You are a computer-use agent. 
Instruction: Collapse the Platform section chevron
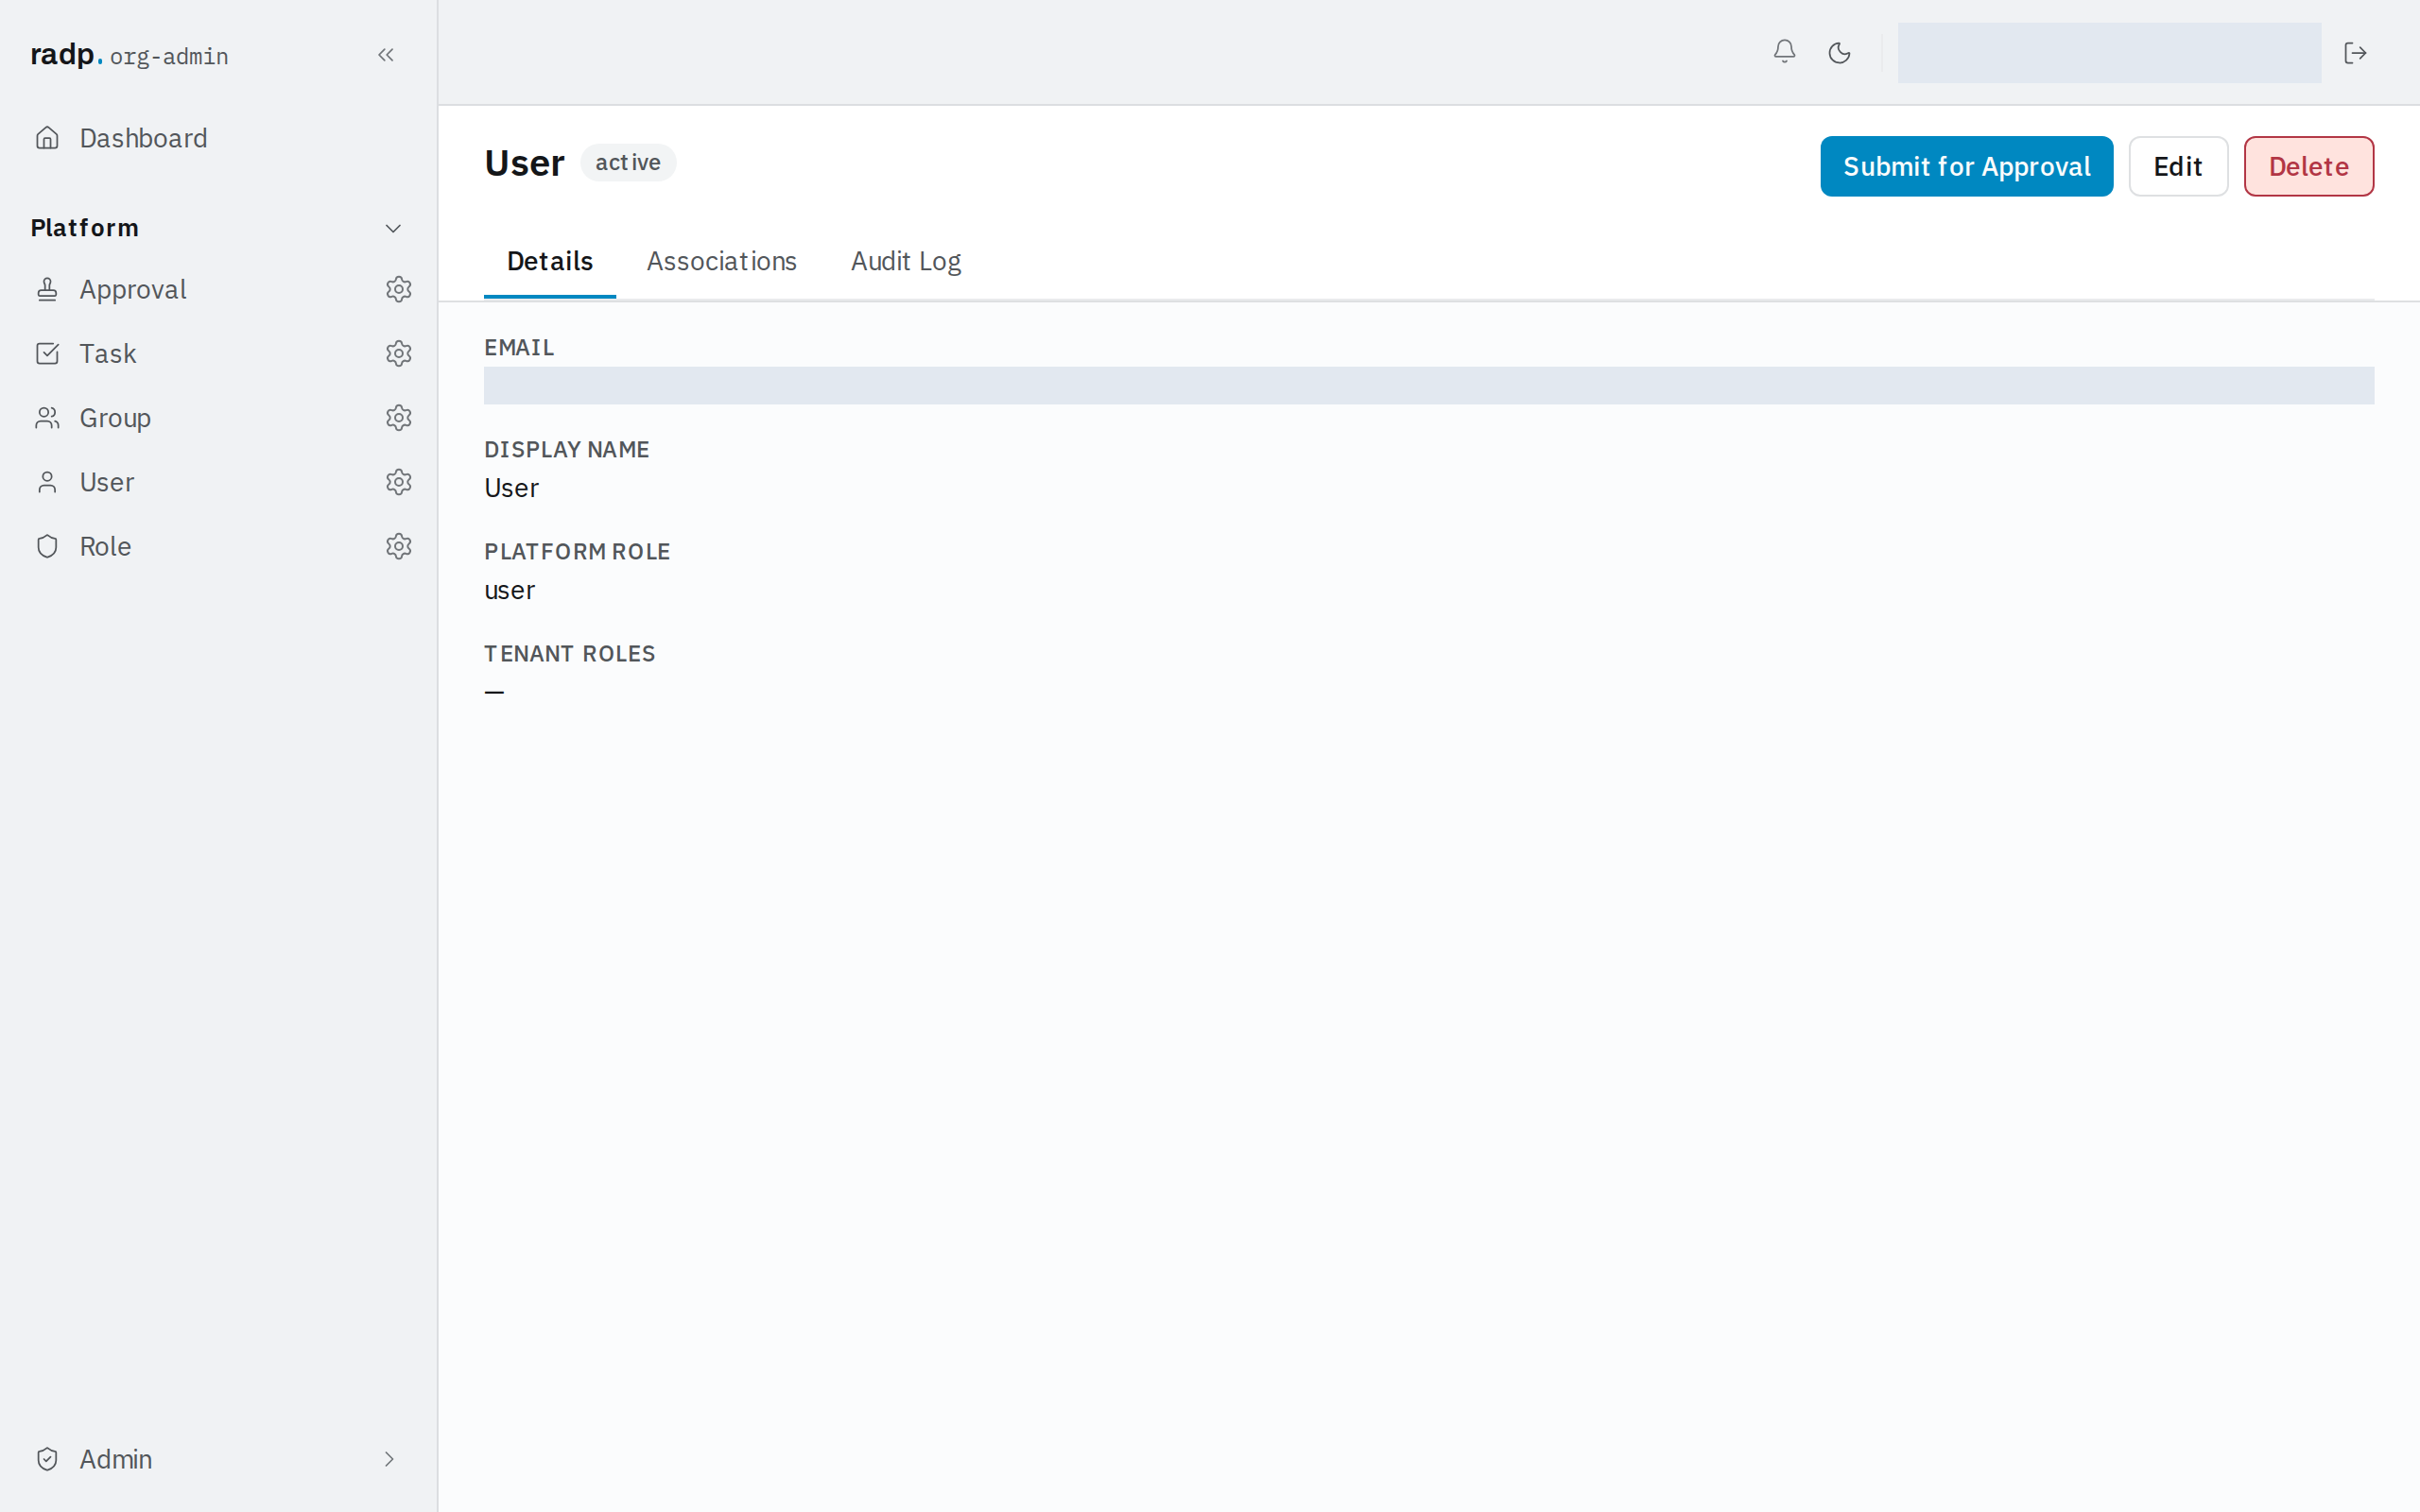point(393,228)
